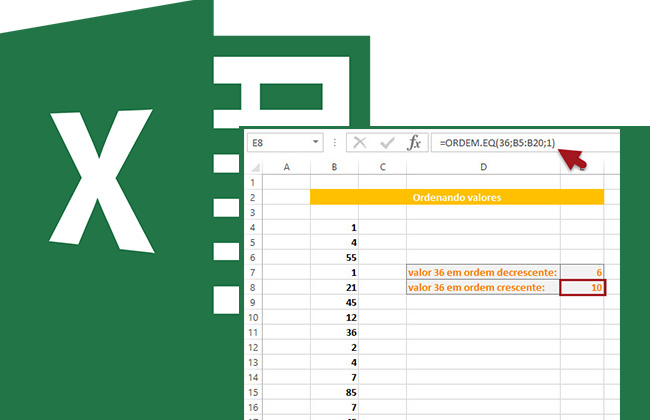The image size is (650, 420).
Task: Select the cell containing 12
Action: coord(334,317)
